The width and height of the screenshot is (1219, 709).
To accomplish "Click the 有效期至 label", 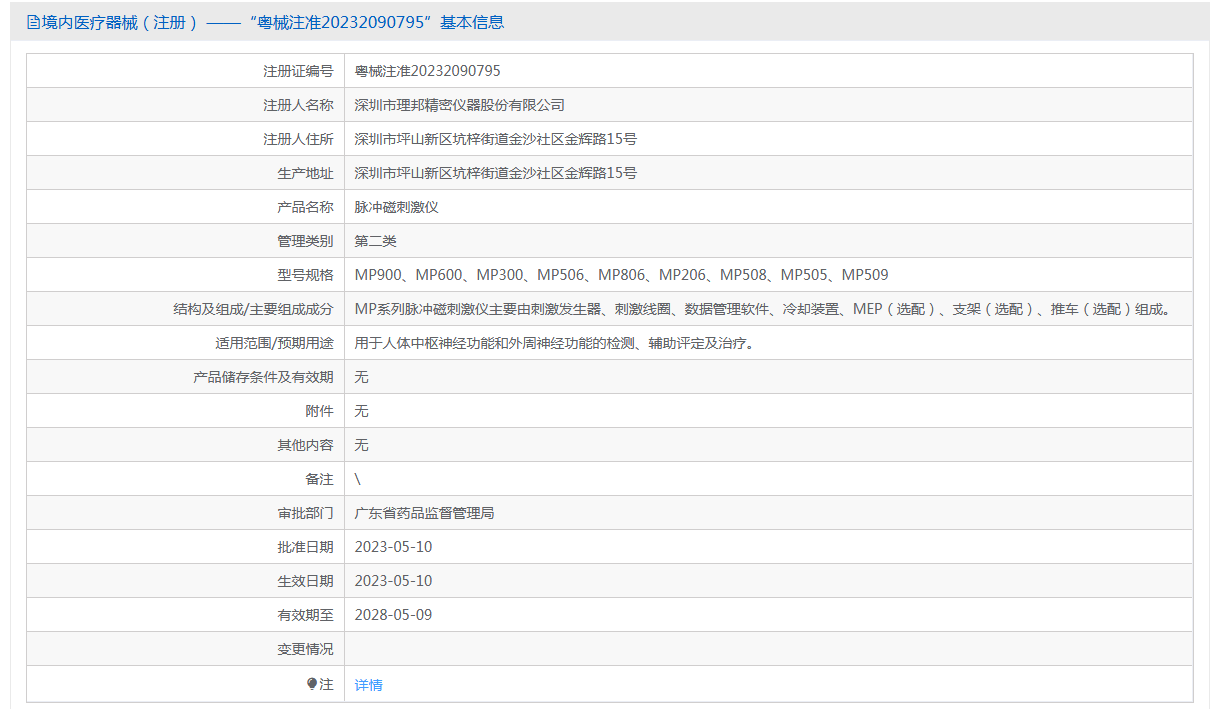I will click(305, 615).
